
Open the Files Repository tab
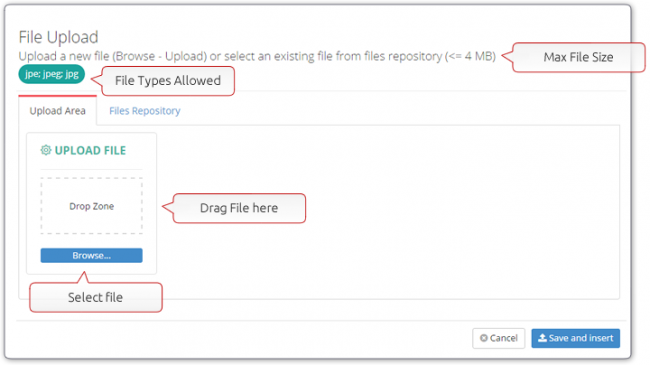(145, 111)
